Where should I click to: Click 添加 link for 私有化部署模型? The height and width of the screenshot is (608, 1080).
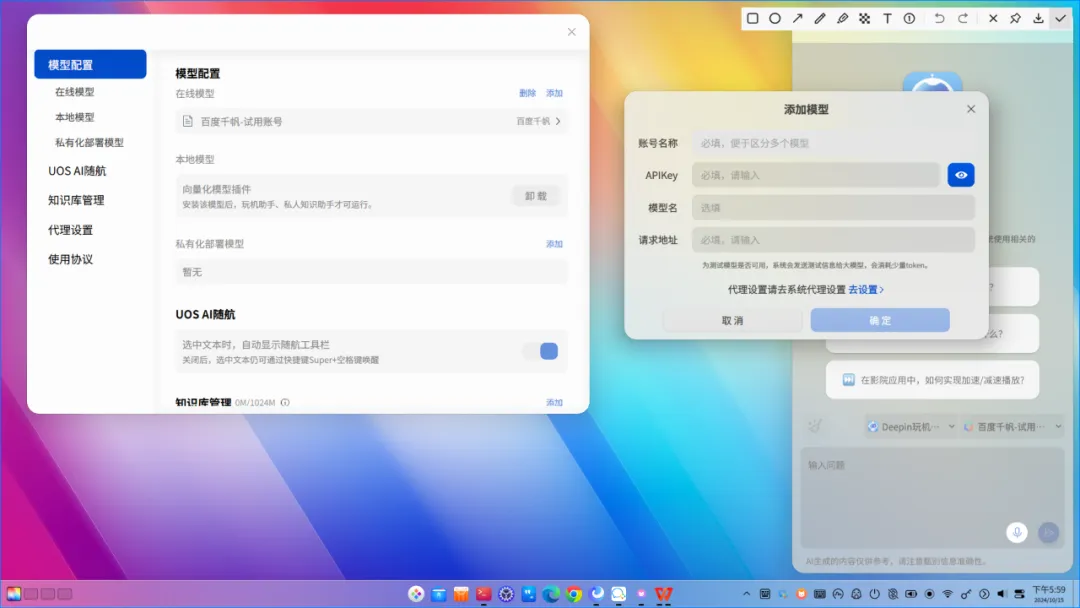point(554,244)
